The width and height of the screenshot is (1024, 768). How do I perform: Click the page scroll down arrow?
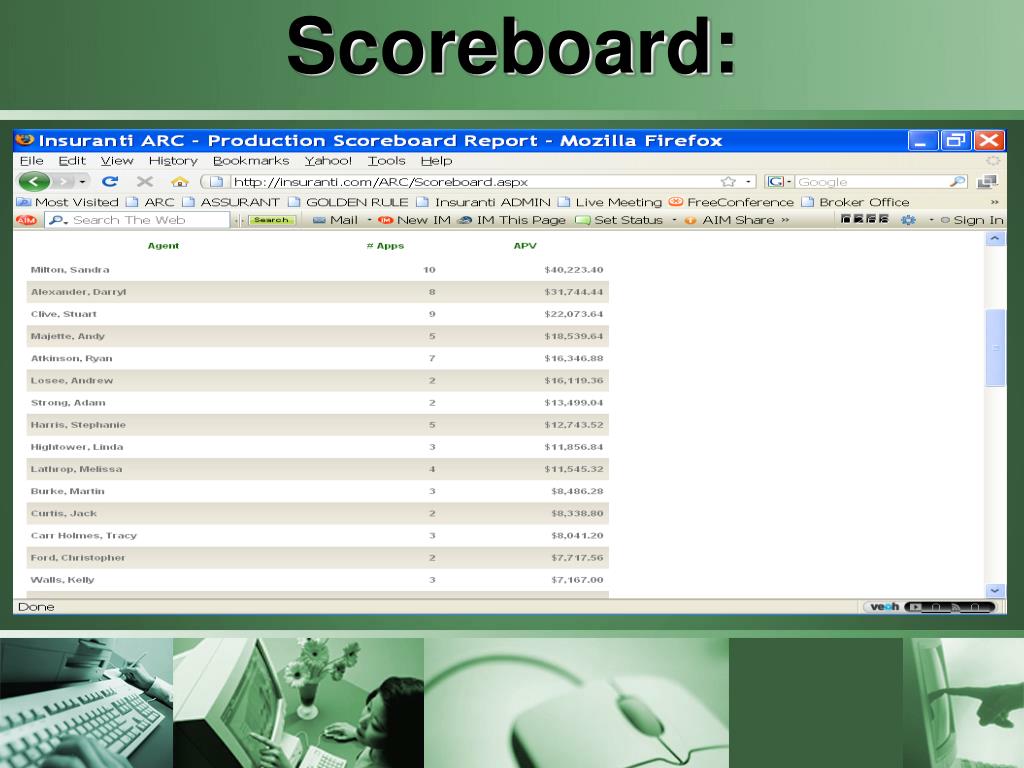(x=995, y=590)
